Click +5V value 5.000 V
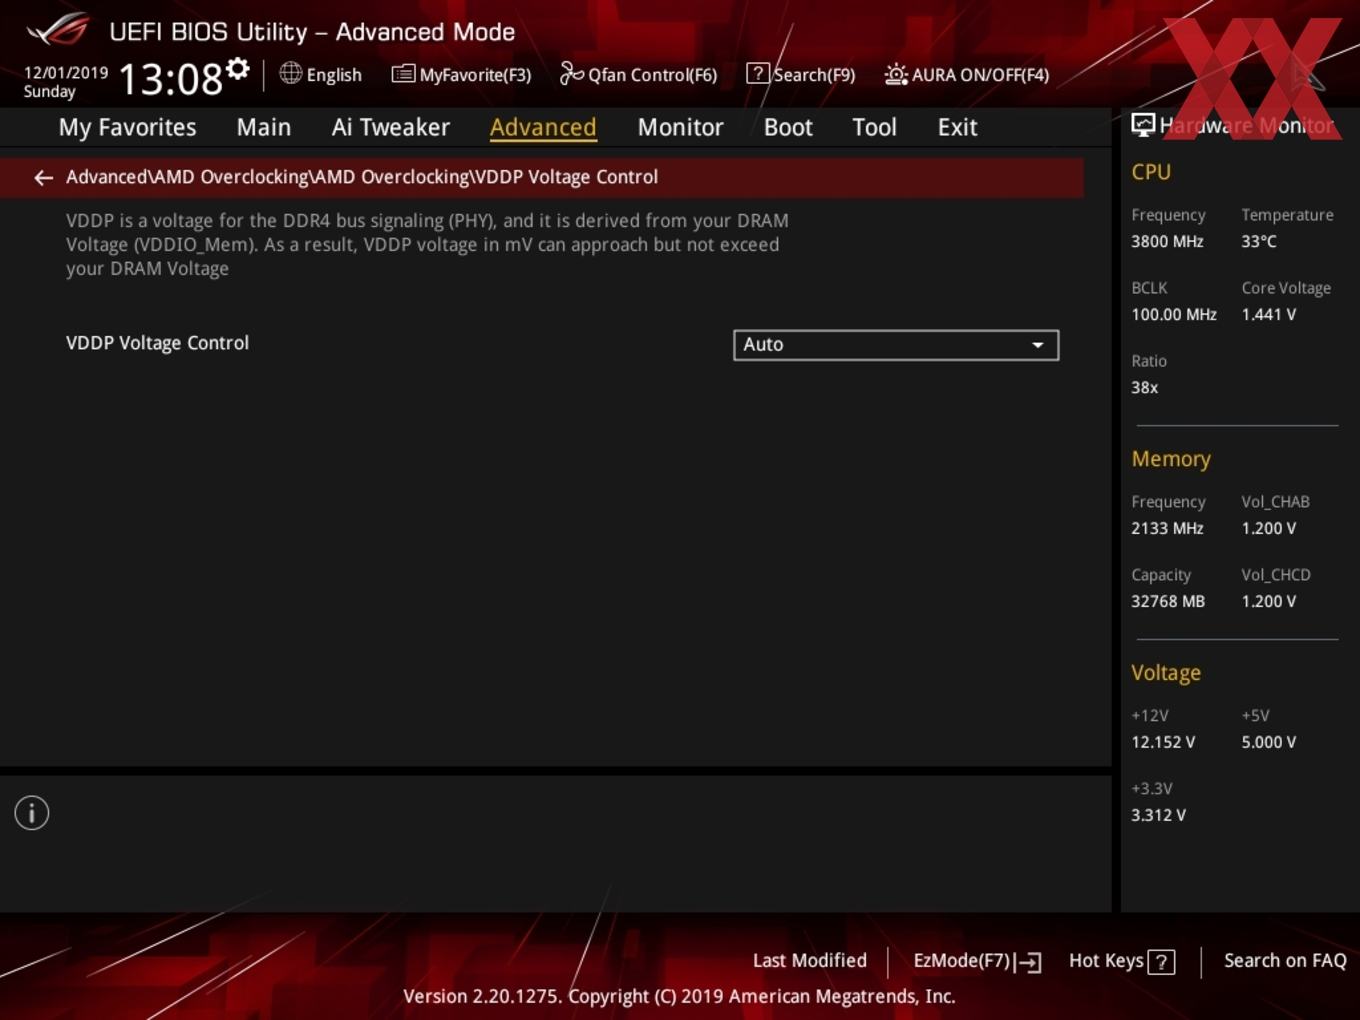Screen dimensions: 1360x1020 pos(1268,742)
